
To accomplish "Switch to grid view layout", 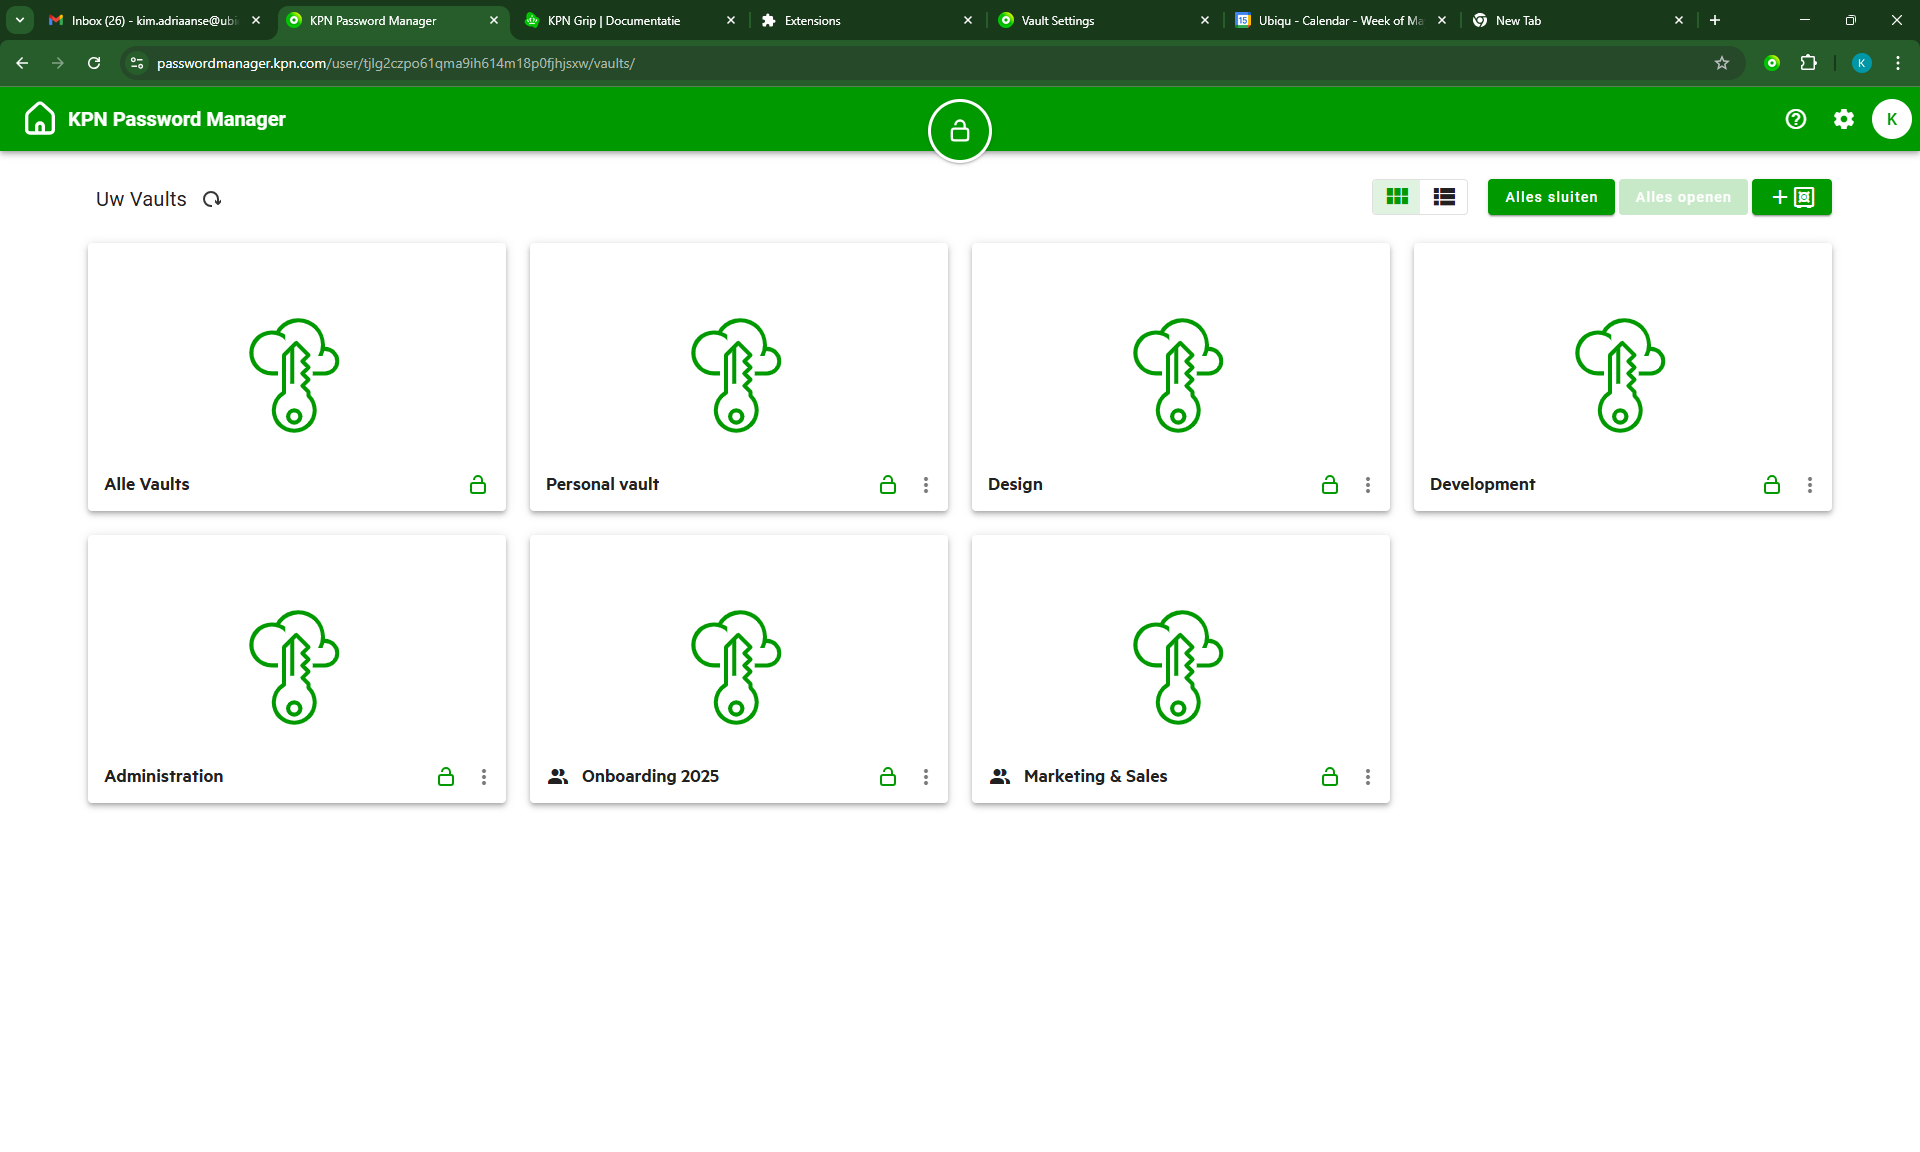I will click(1397, 197).
